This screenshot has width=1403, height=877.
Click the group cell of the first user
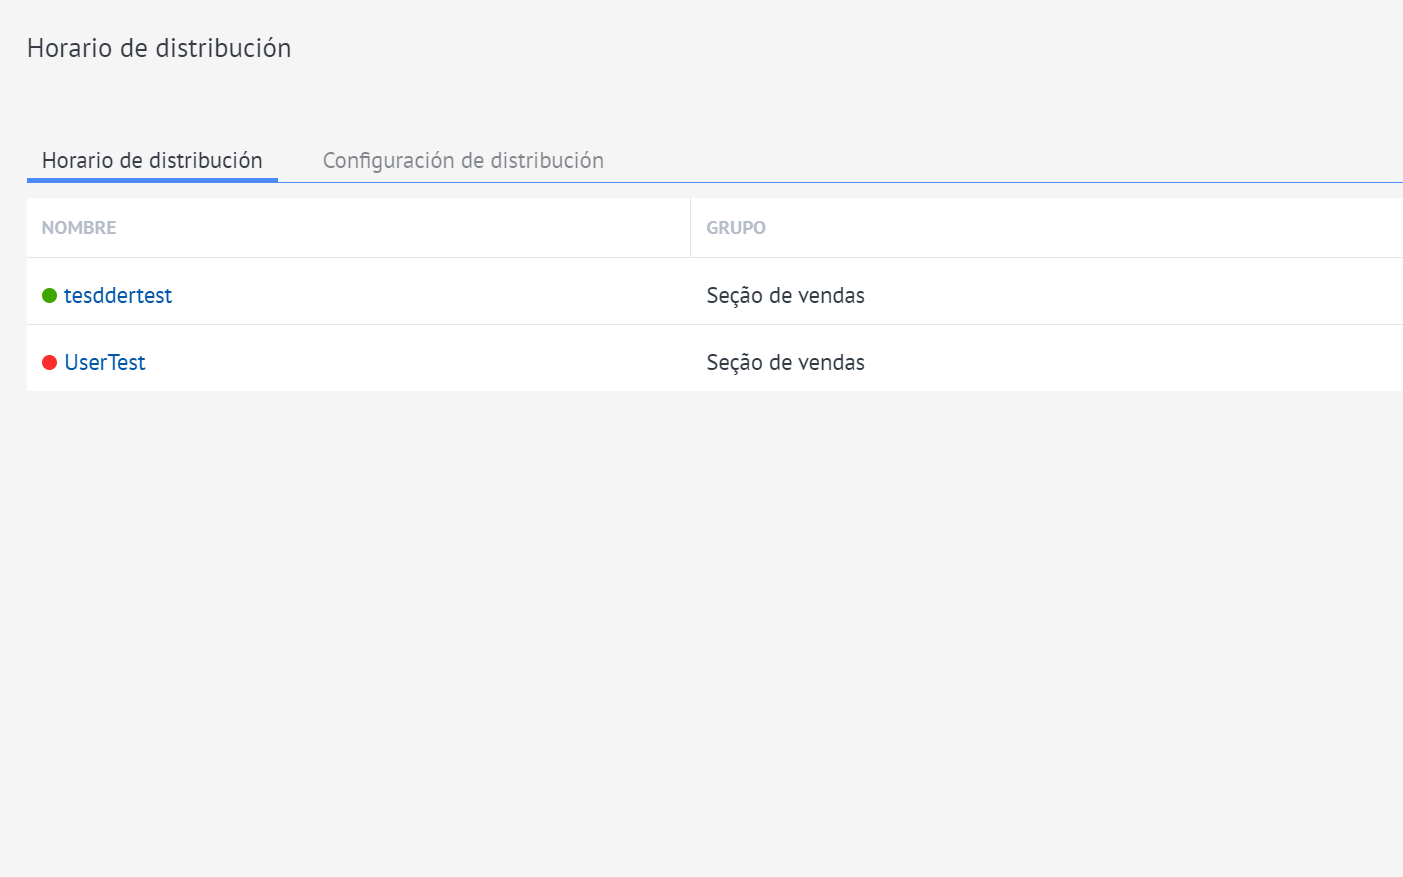pyautogui.click(x=785, y=296)
